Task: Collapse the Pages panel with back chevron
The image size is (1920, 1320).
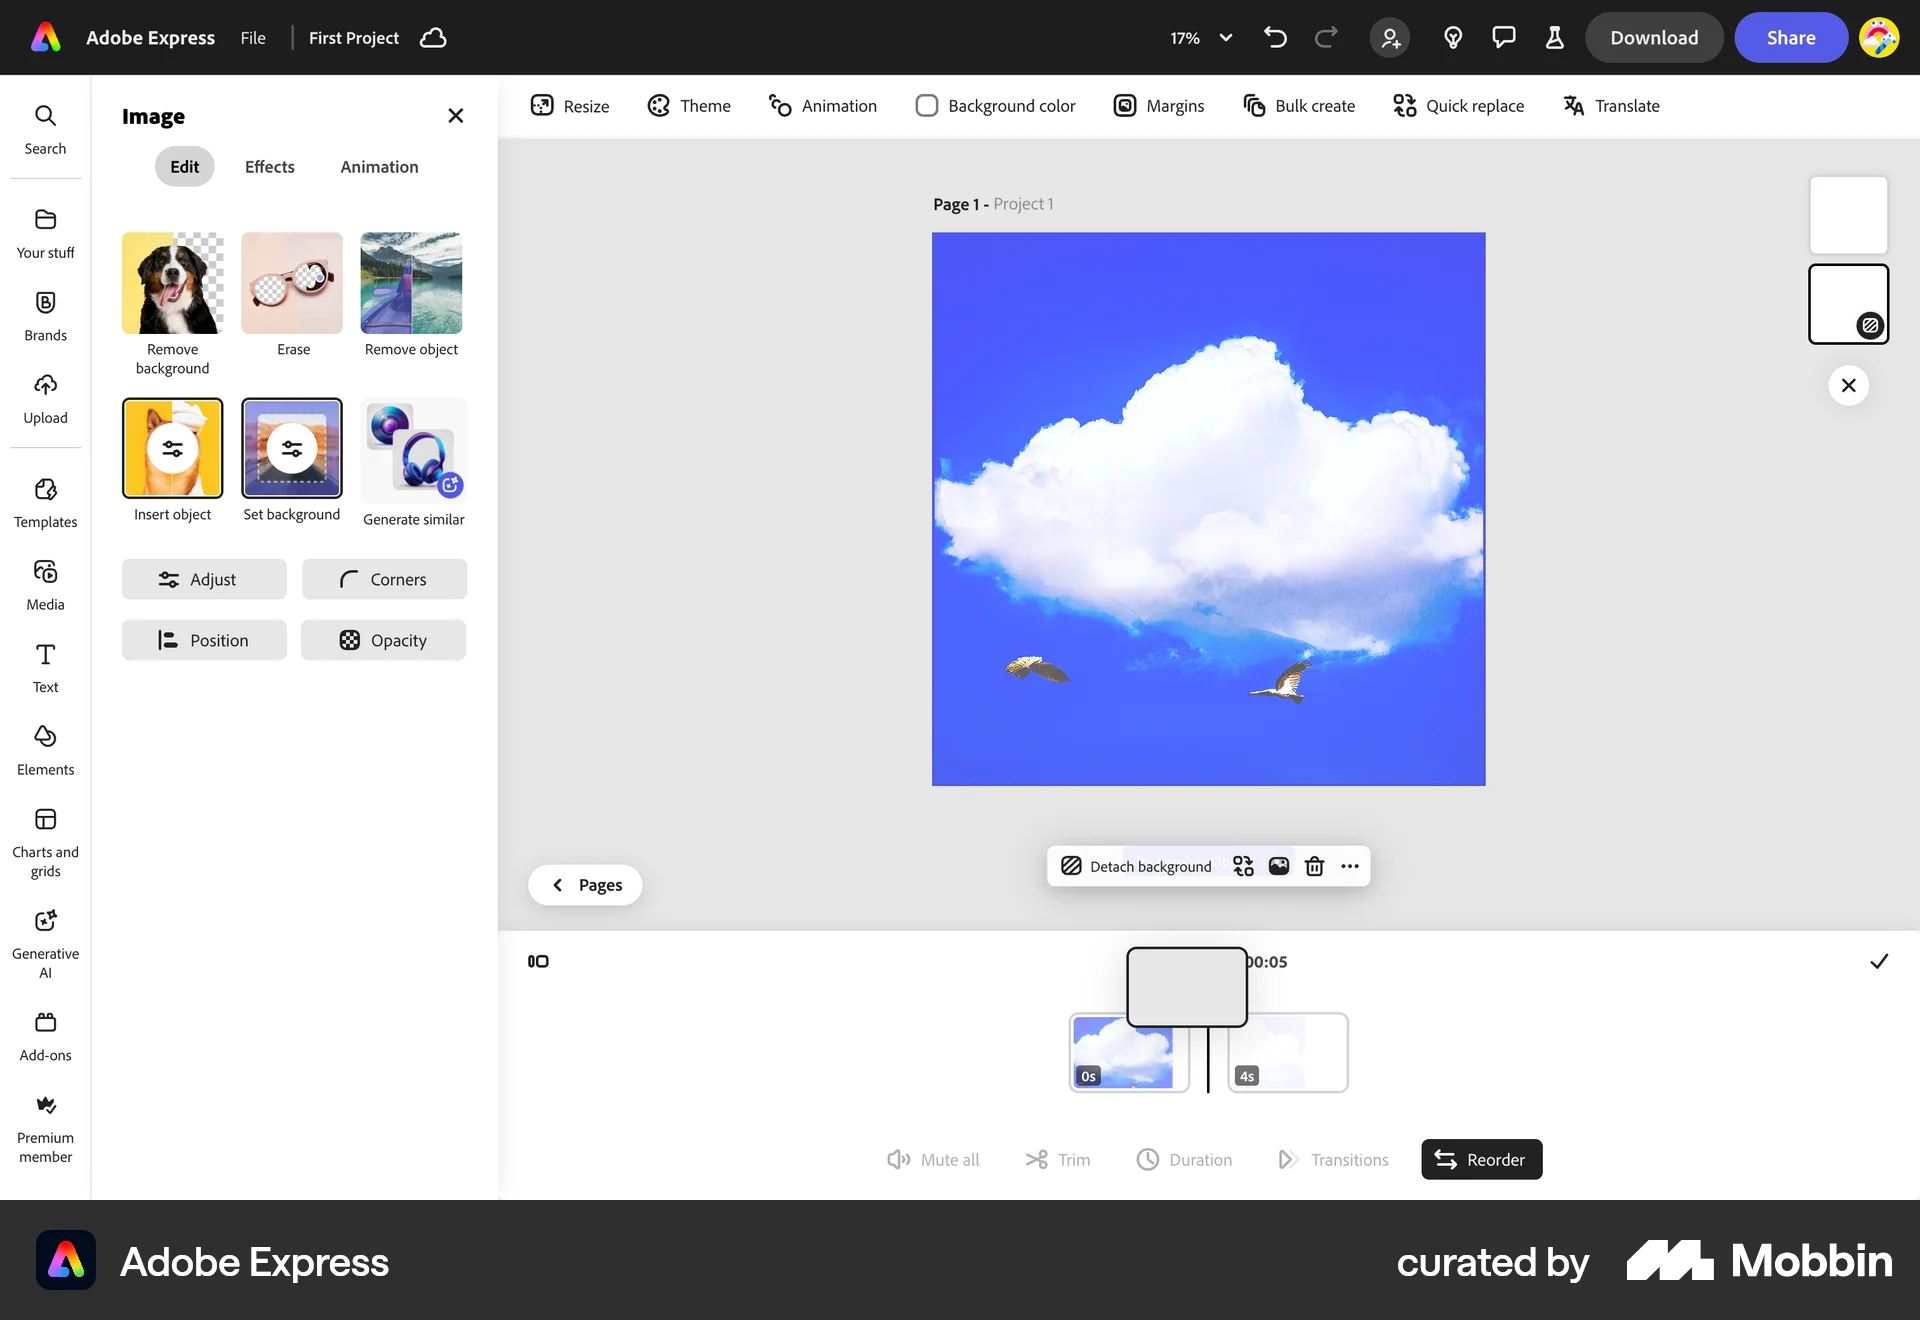Action: pos(559,884)
